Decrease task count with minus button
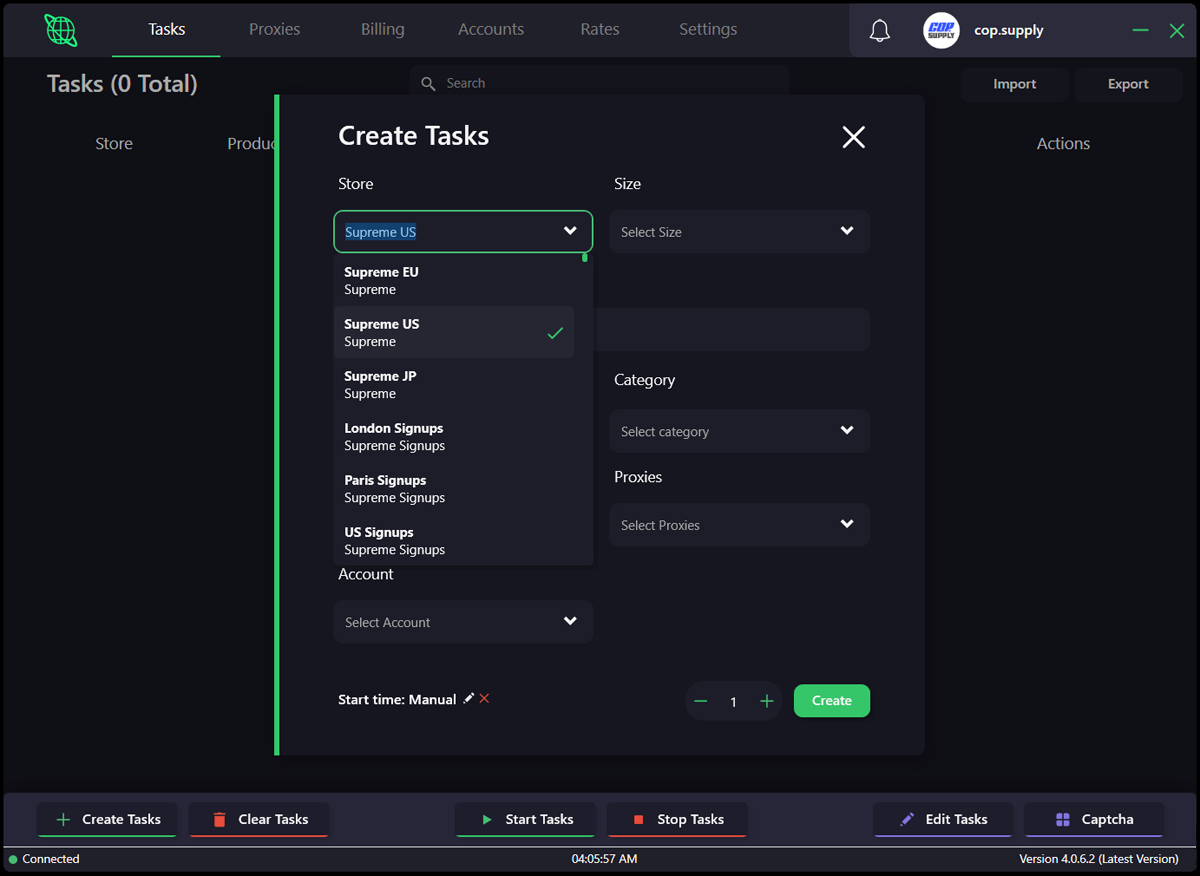The image size is (1200, 876). (701, 701)
